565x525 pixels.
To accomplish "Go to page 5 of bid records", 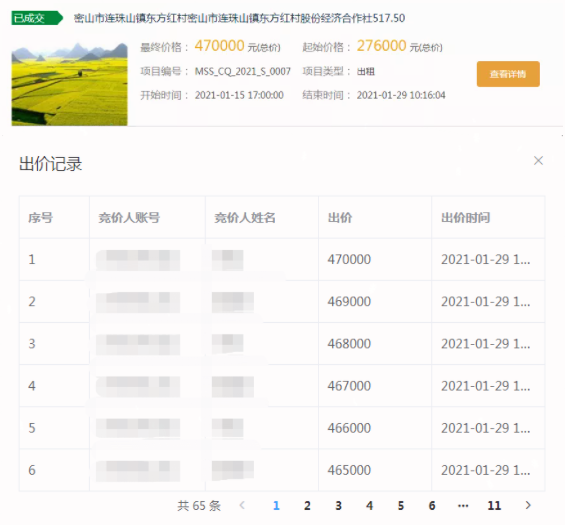I will pyautogui.click(x=401, y=505).
